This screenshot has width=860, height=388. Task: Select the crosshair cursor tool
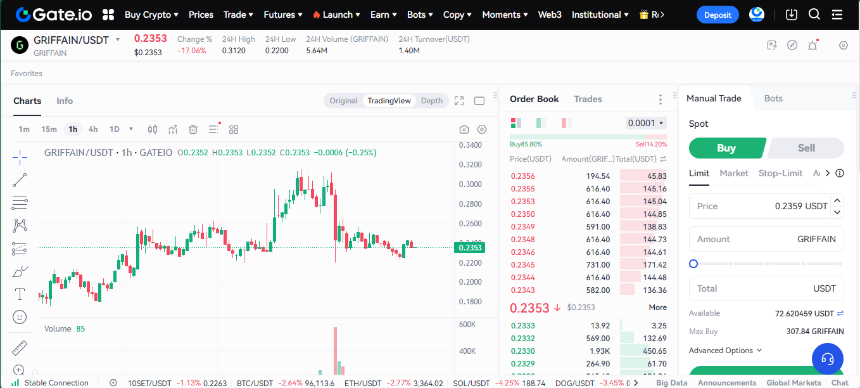coord(20,157)
